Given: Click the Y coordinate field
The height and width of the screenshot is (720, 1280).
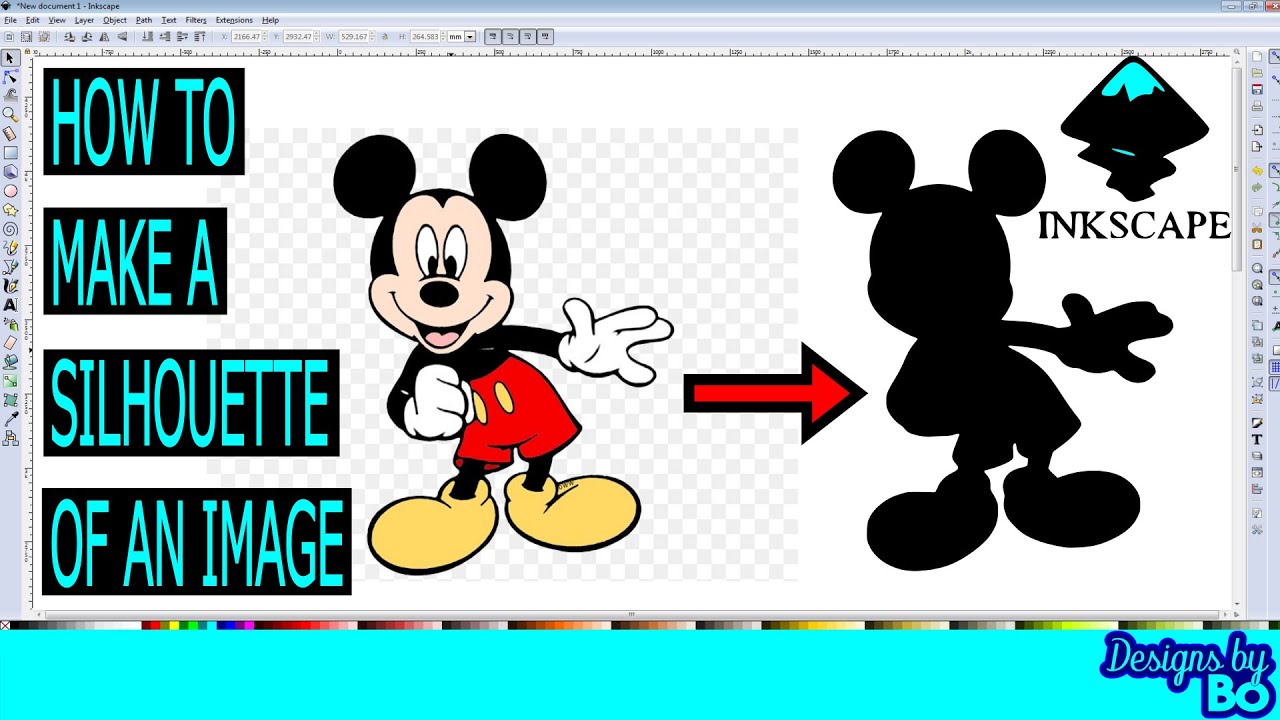Looking at the screenshot, I should (299, 37).
